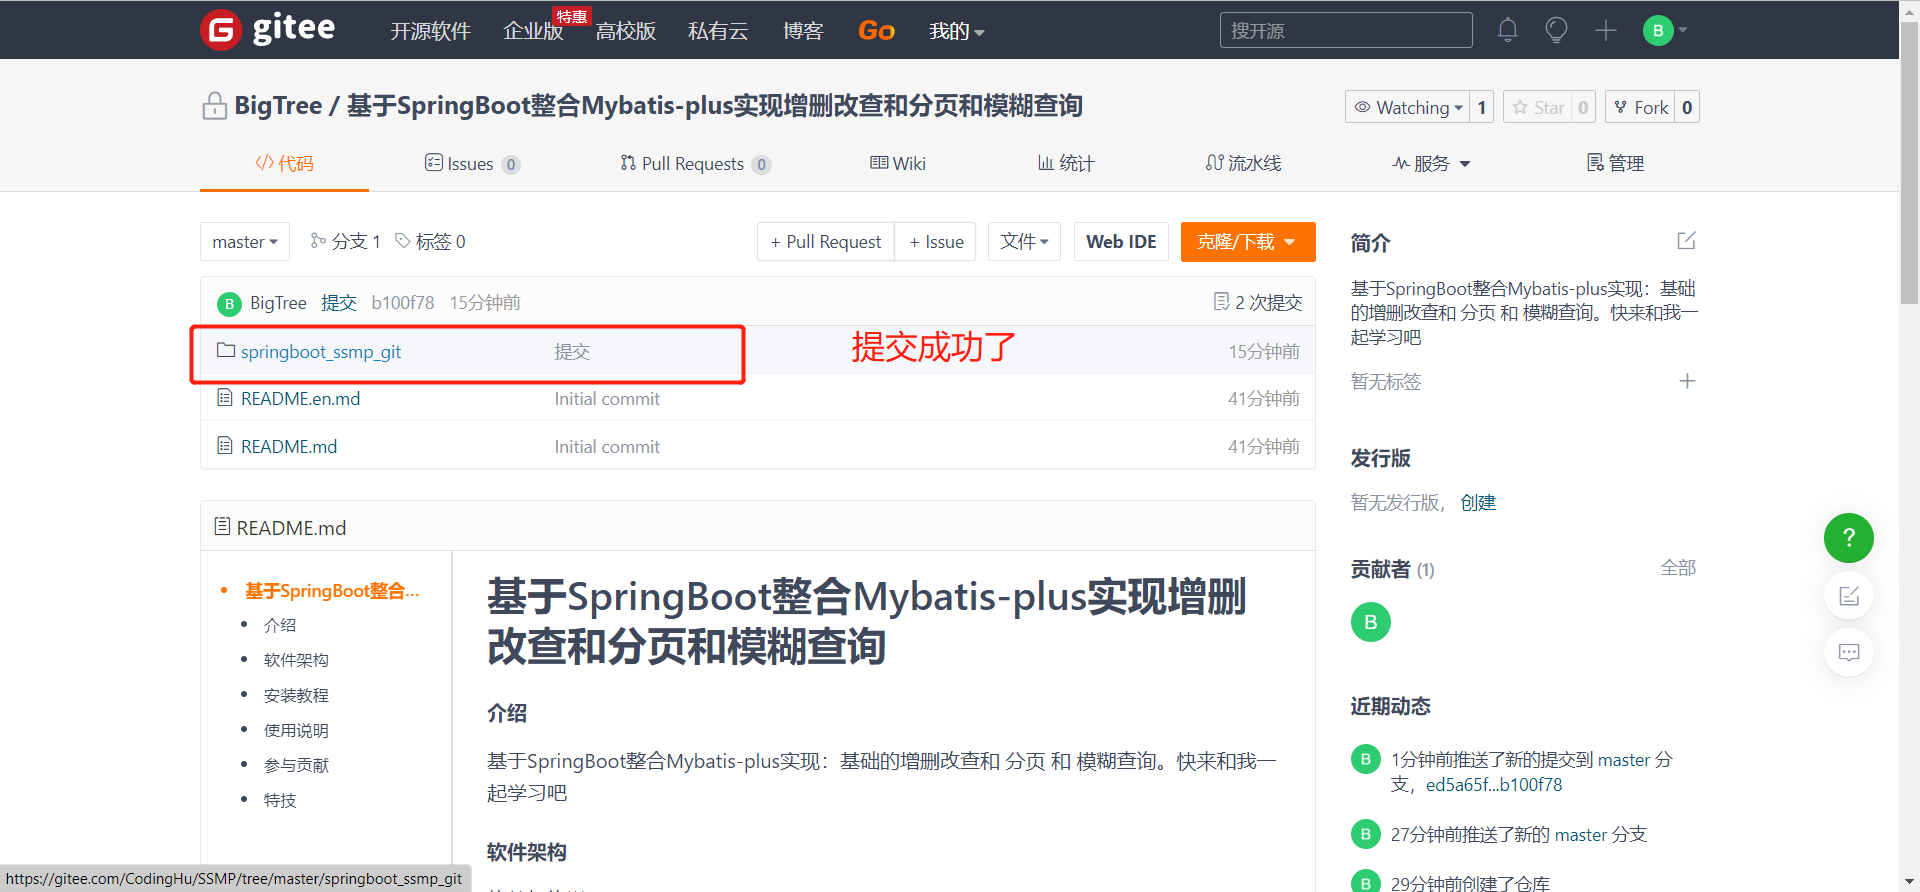Open the Pull Requests tab
This screenshot has height=892, width=1920.
(x=695, y=164)
